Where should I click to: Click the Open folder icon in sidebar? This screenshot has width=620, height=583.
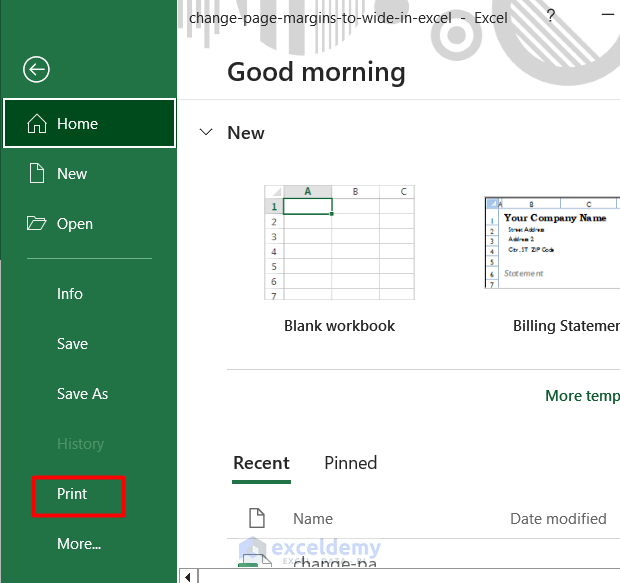[36, 223]
